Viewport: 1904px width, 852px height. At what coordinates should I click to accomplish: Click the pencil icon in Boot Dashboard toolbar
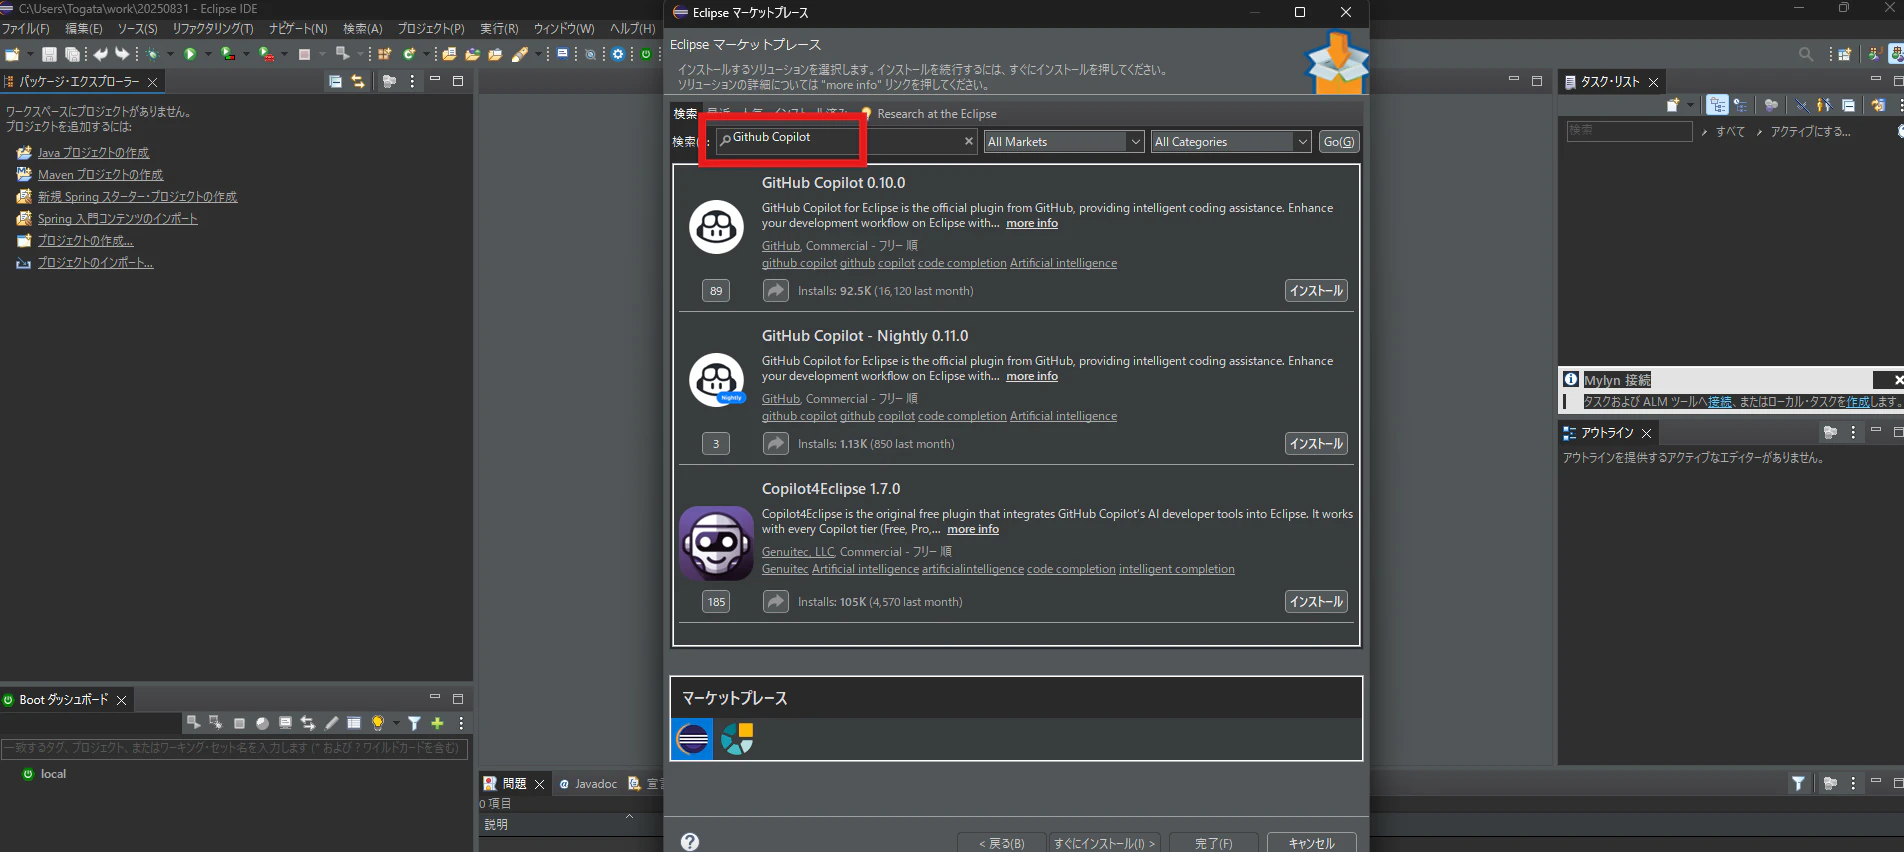(x=332, y=723)
